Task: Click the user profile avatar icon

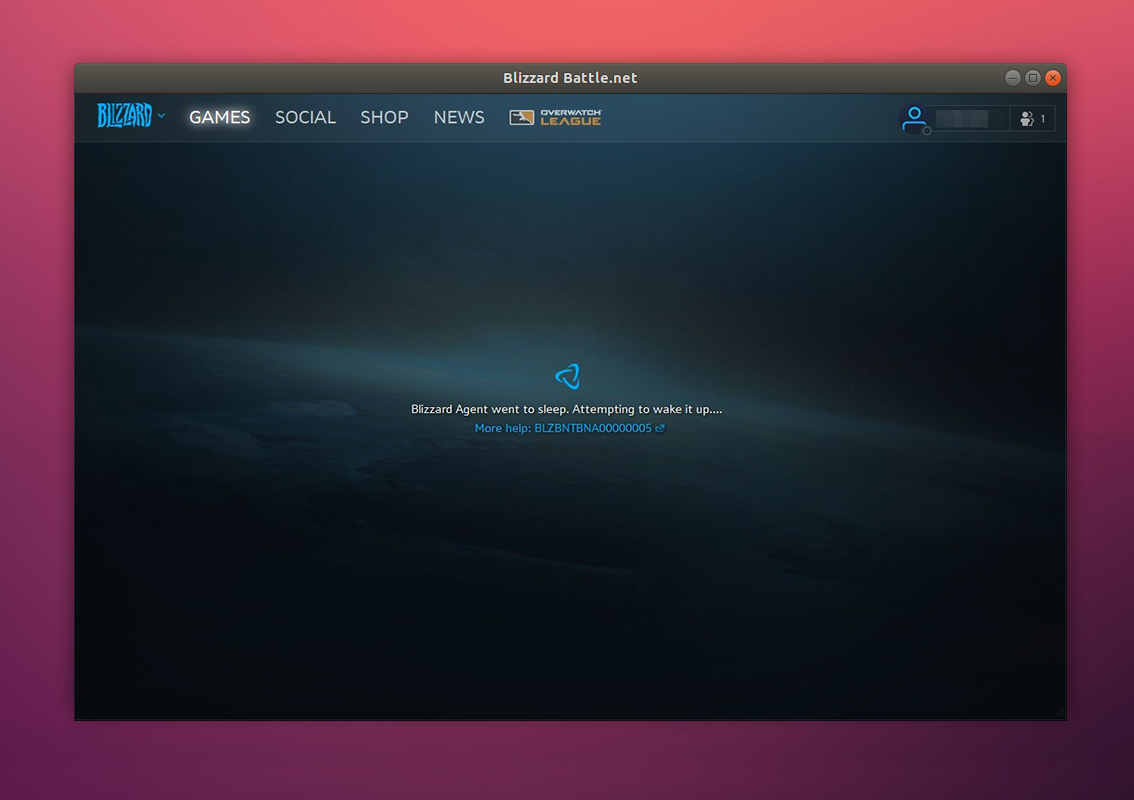Action: [x=914, y=119]
